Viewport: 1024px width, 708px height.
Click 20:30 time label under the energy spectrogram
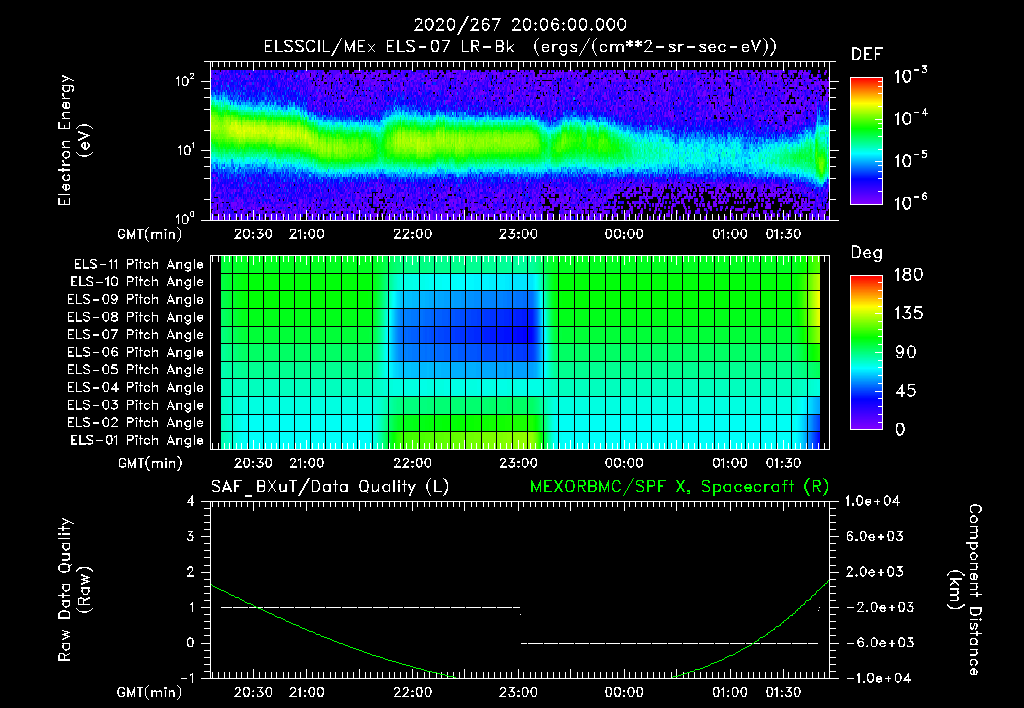point(253,234)
